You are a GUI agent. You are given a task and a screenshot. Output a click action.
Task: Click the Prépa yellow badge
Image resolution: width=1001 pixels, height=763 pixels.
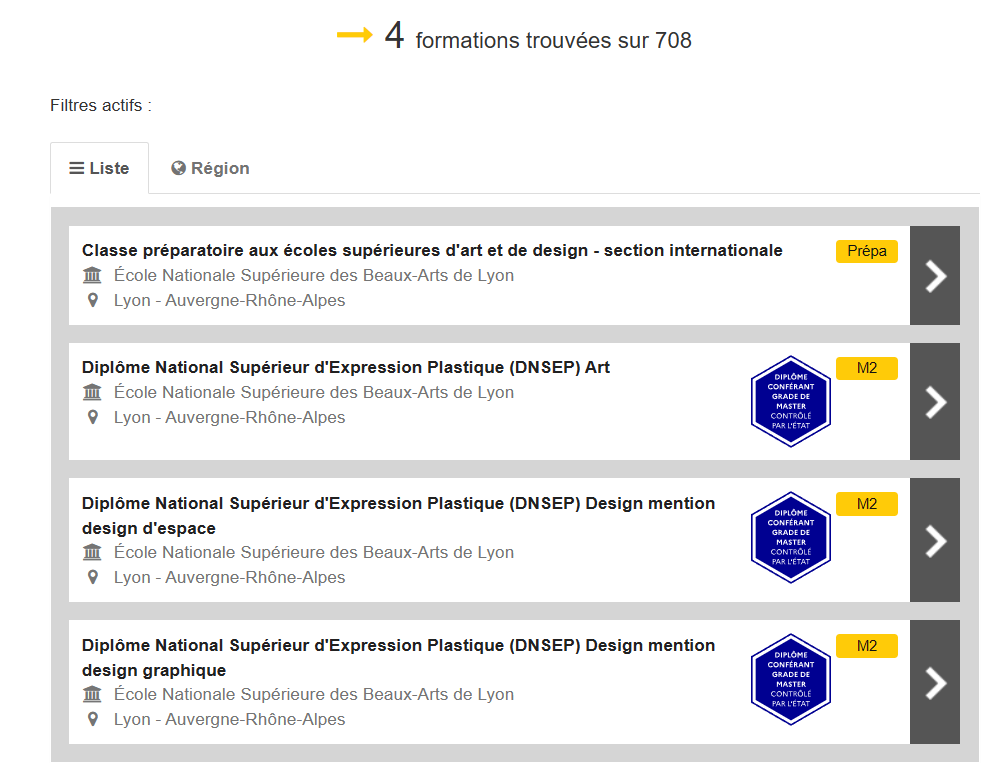pos(866,251)
